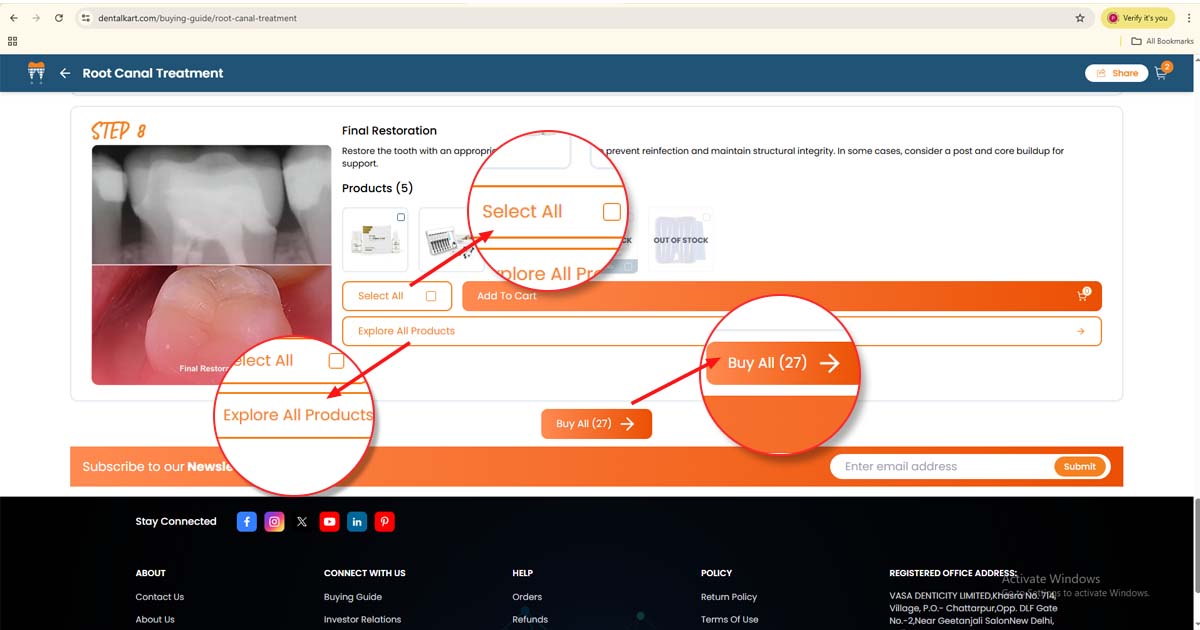Image resolution: width=1200 pixels, height=630 pixels.
Task: Open the Facebook social page icon
Action: [x=247, y=522]
